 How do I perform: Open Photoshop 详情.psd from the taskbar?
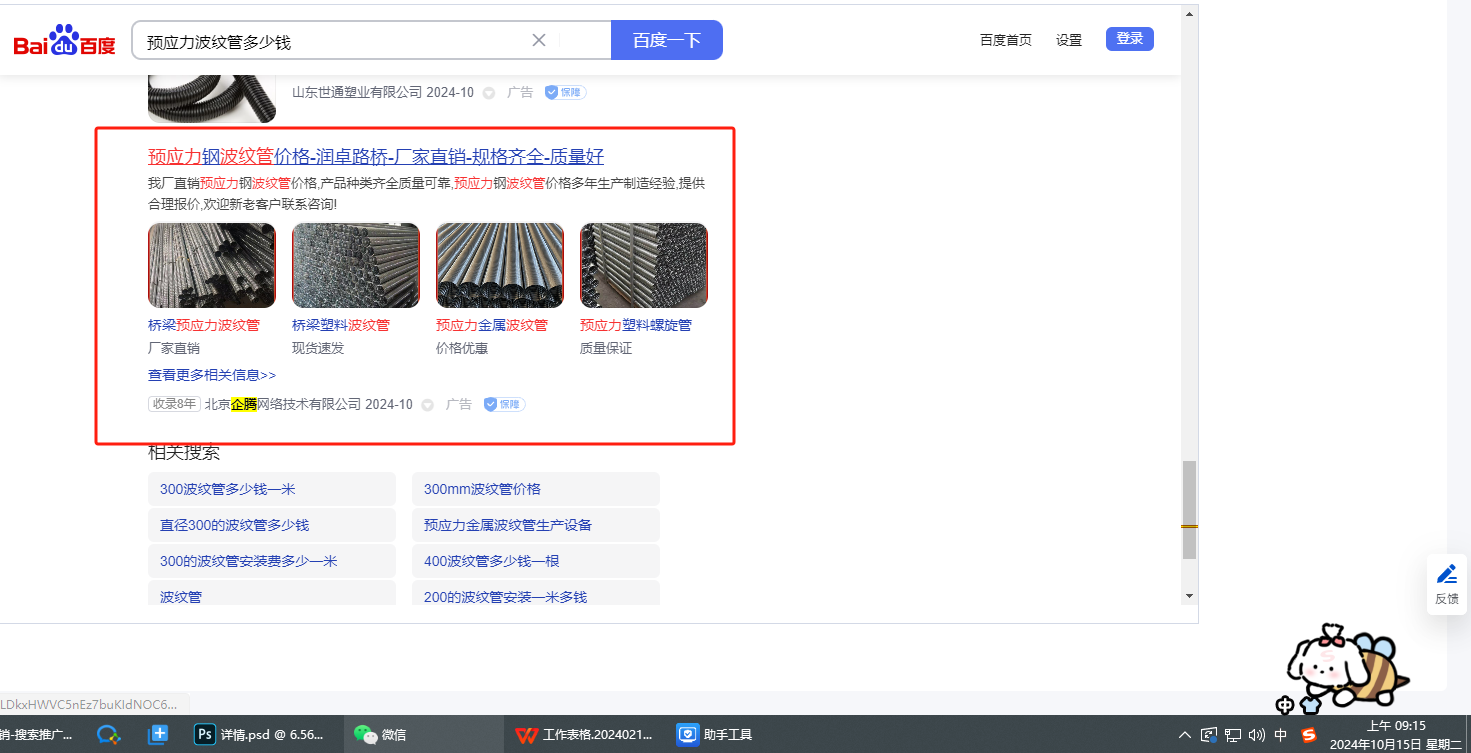(x=260, y=735)
